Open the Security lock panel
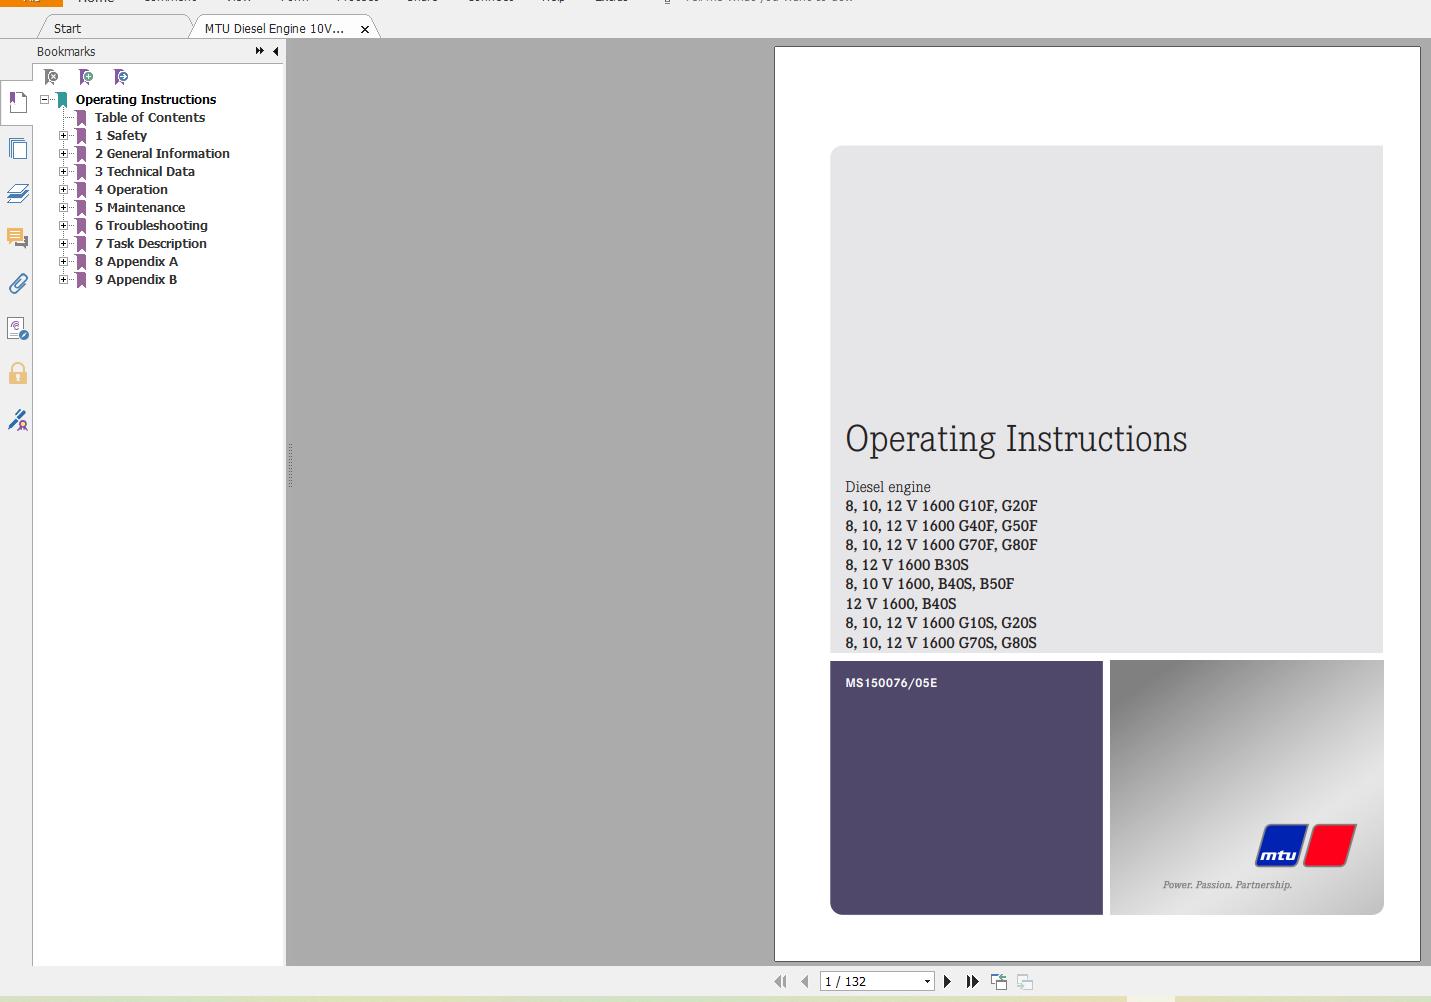1431x1002 pixels. [18, 374]
